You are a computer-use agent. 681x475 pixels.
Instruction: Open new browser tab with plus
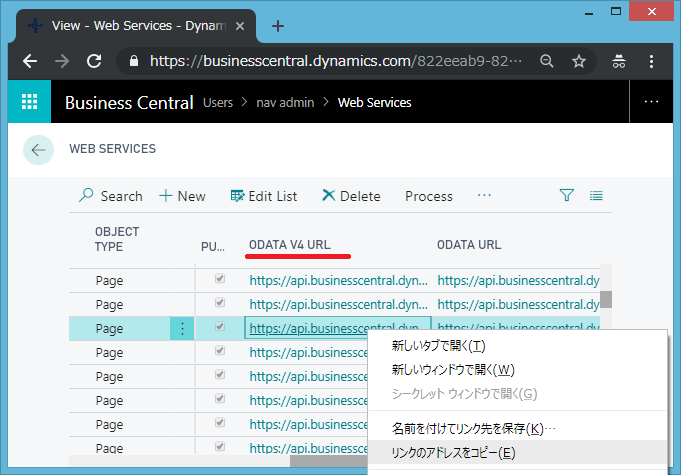[278, 25]
